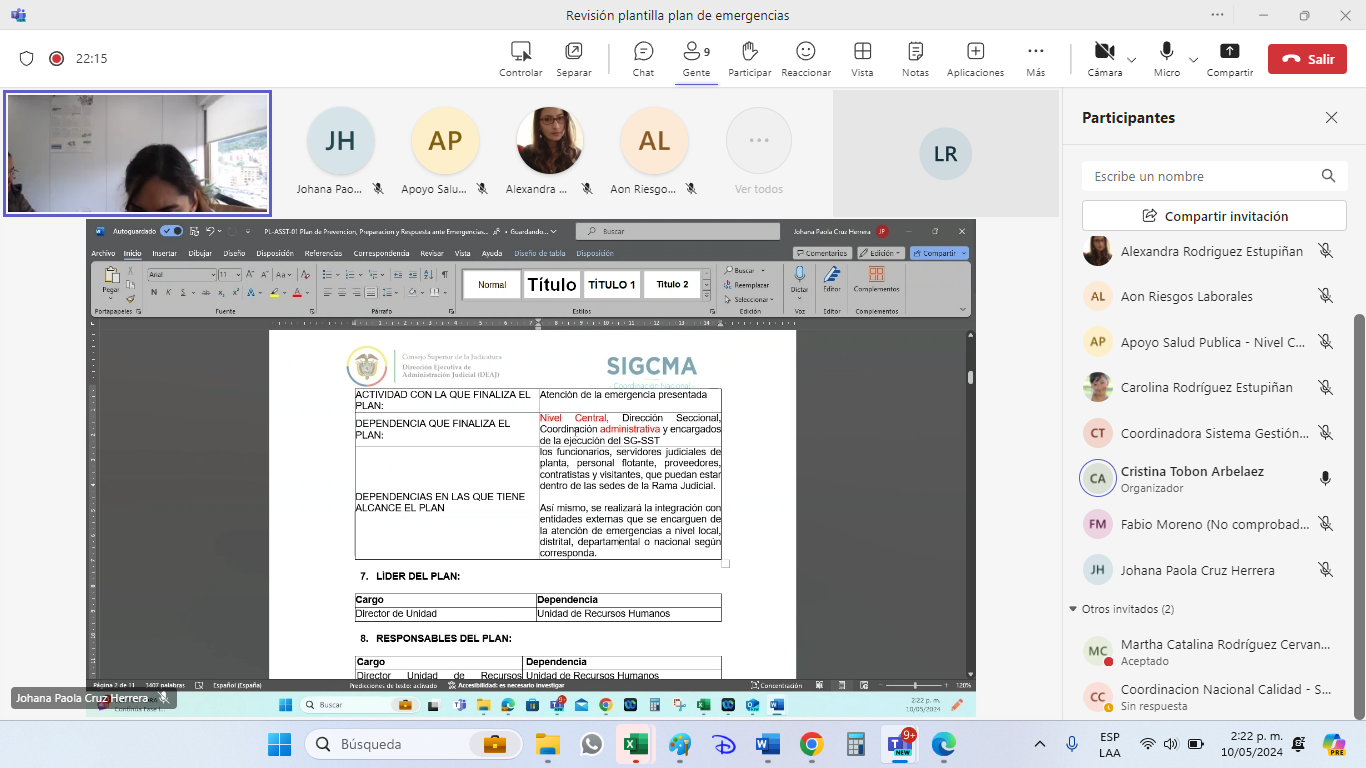Viewport: 1366px width, 768px height.
Task: Open the Chat panel in Teams
Action: point(643,59)
